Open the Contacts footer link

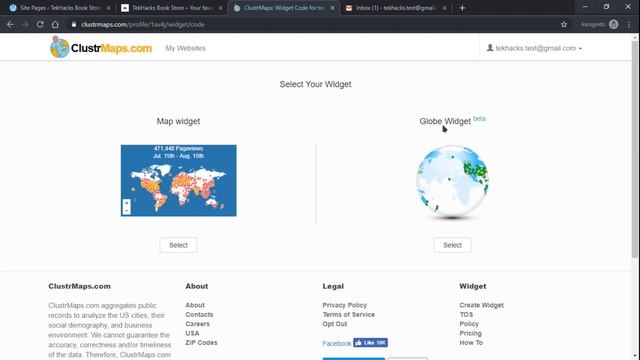click(x=199, y=314)
